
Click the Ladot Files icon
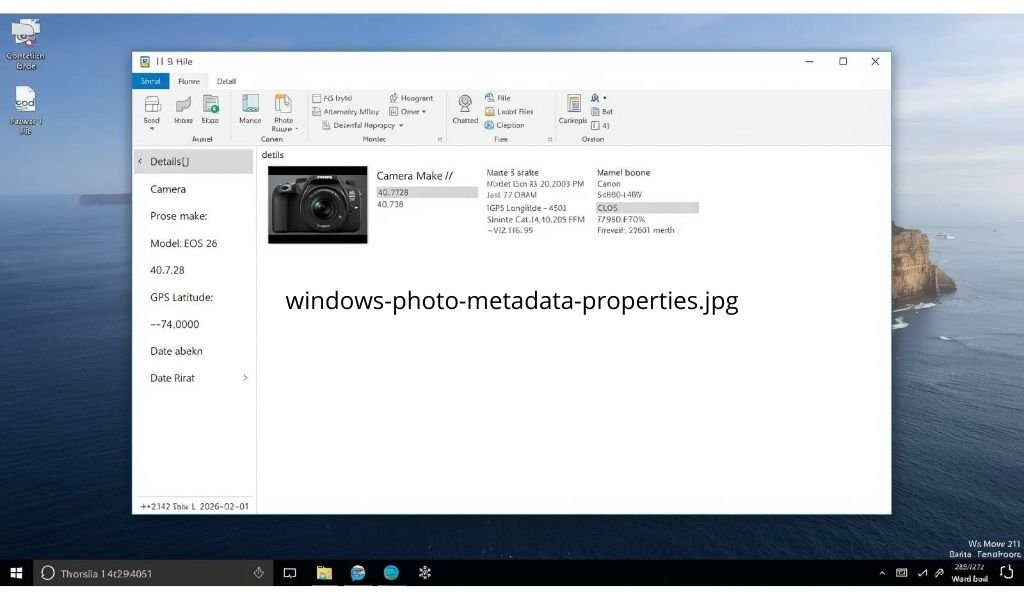511,111
